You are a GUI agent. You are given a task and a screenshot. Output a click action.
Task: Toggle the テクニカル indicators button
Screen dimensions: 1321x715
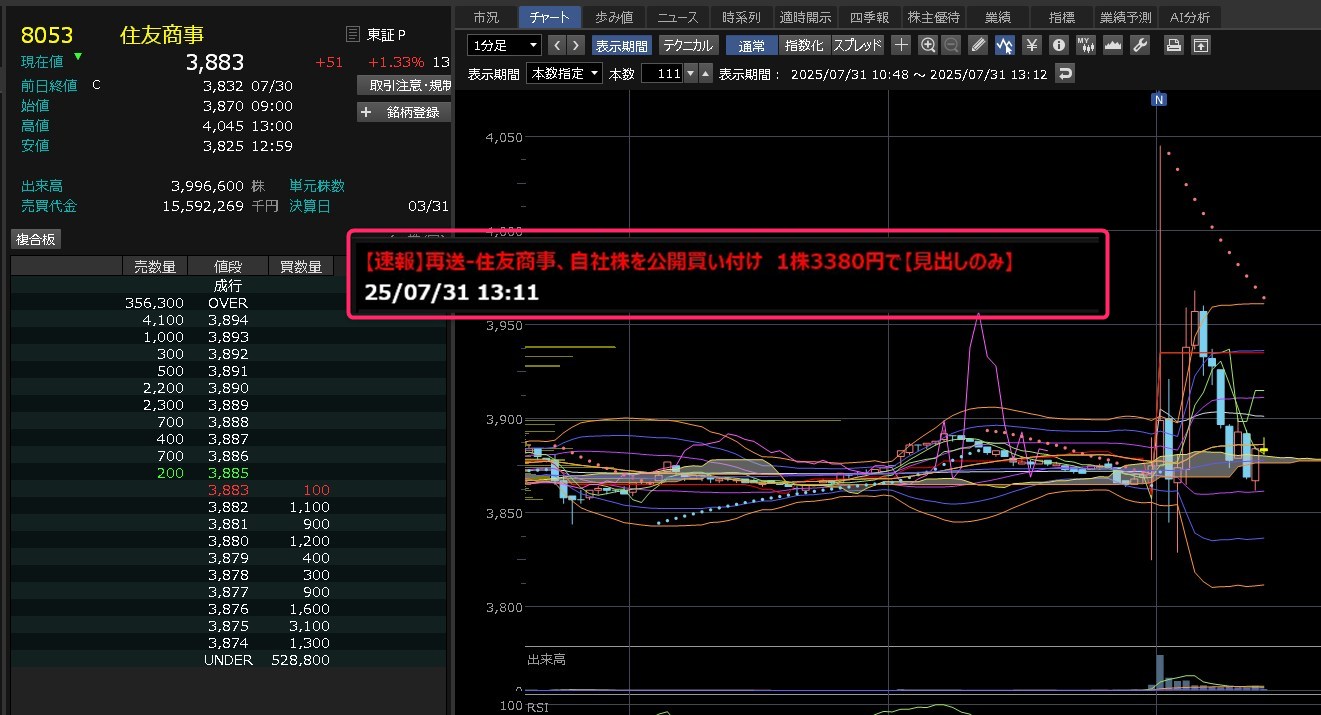pyautogui.click(x=688, y=45)
